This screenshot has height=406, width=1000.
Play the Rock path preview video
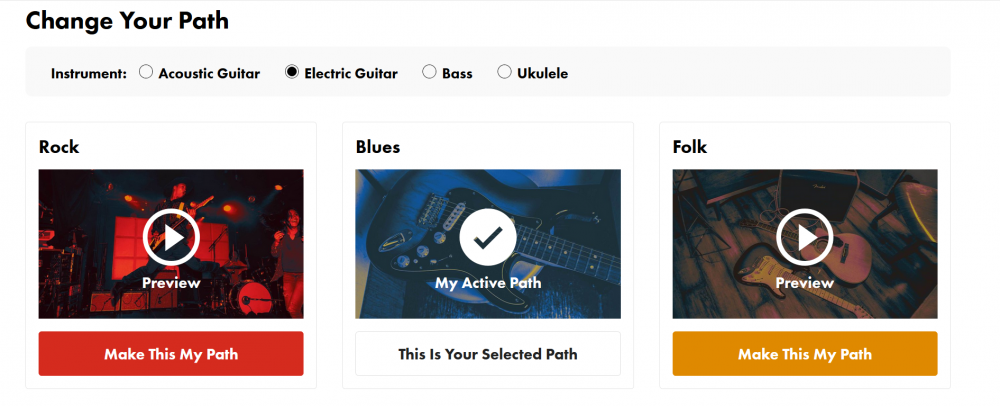point(171,237)
